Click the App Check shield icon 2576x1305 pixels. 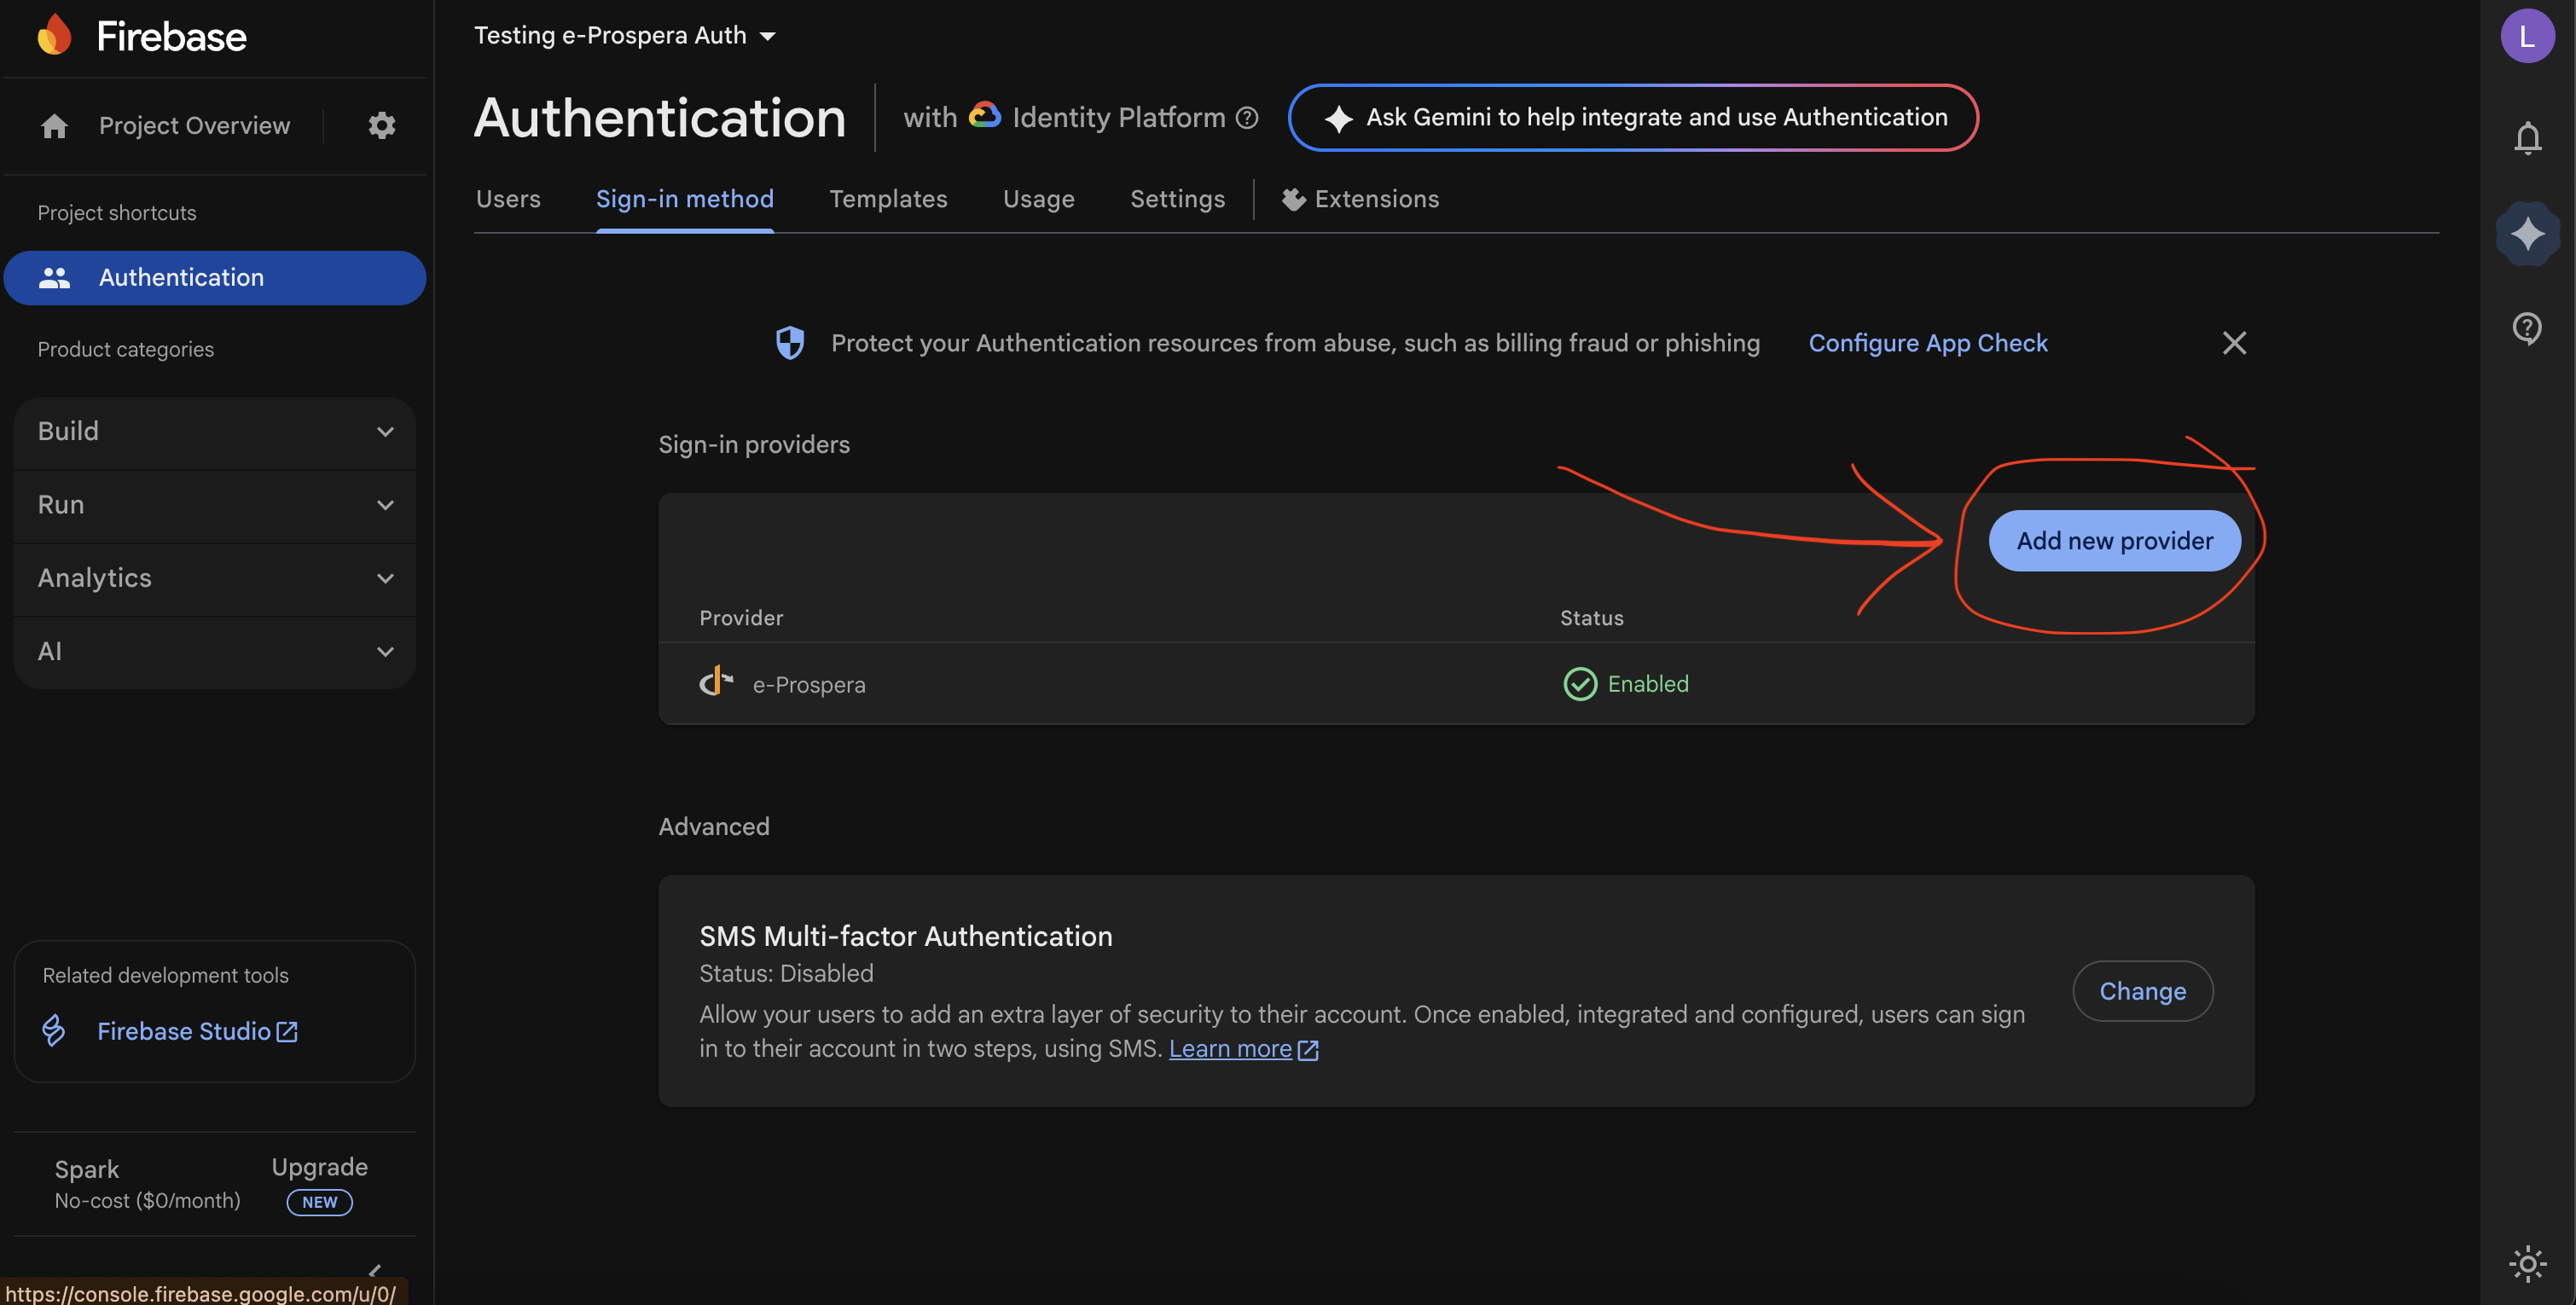[x=790, y=342]
